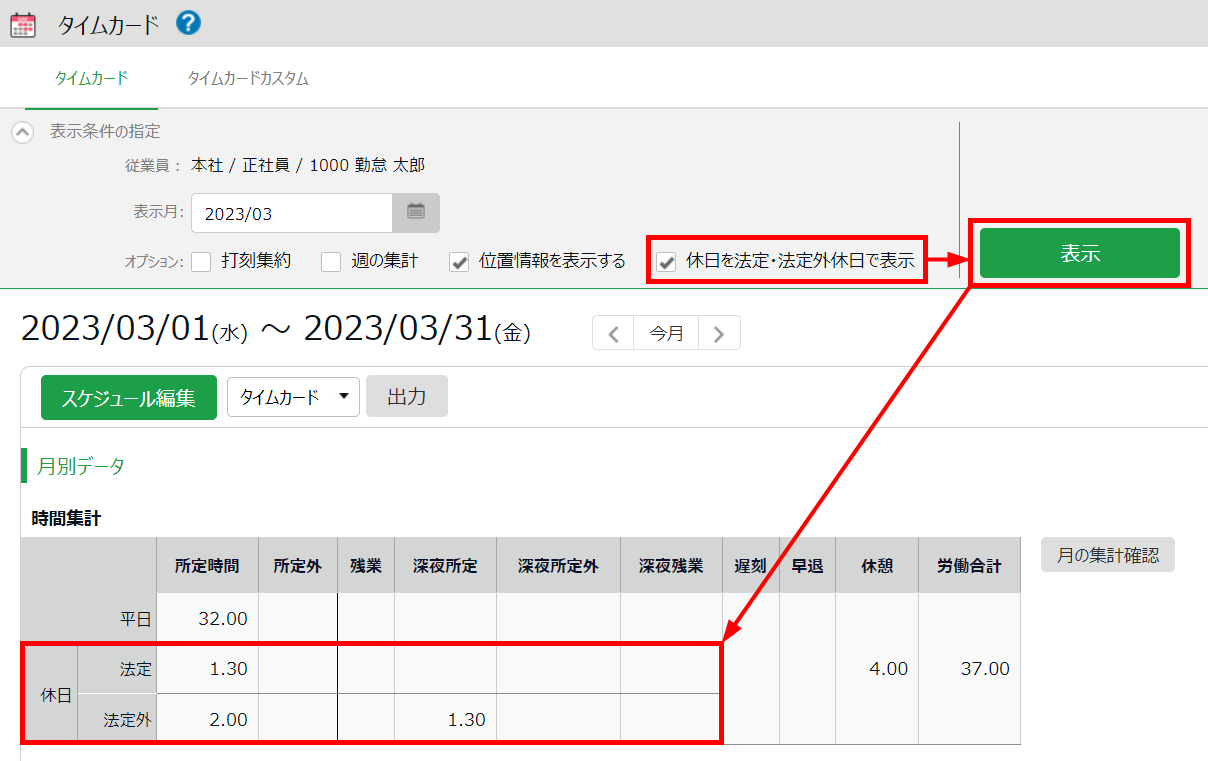
Task: Click the 表示月 input field showing 2023/03
Action: coord(291,213)
